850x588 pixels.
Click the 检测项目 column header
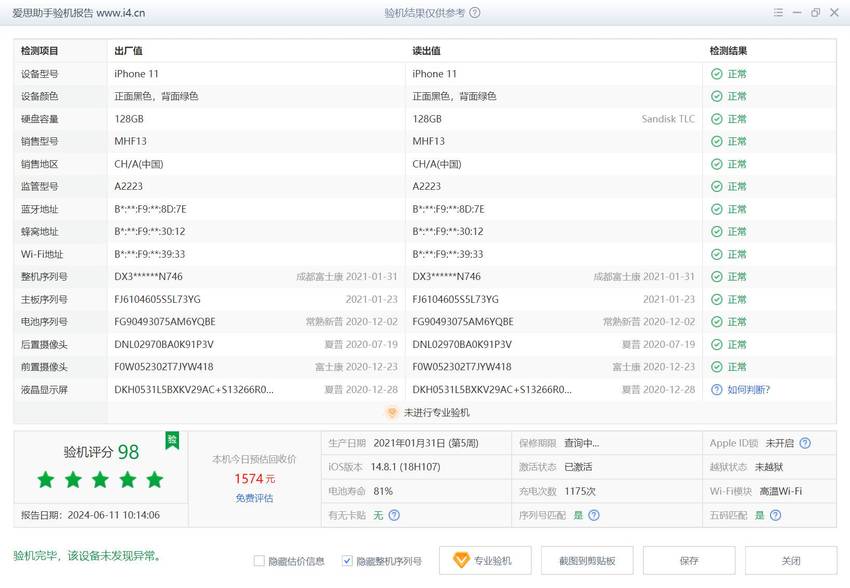click(40, 51)
